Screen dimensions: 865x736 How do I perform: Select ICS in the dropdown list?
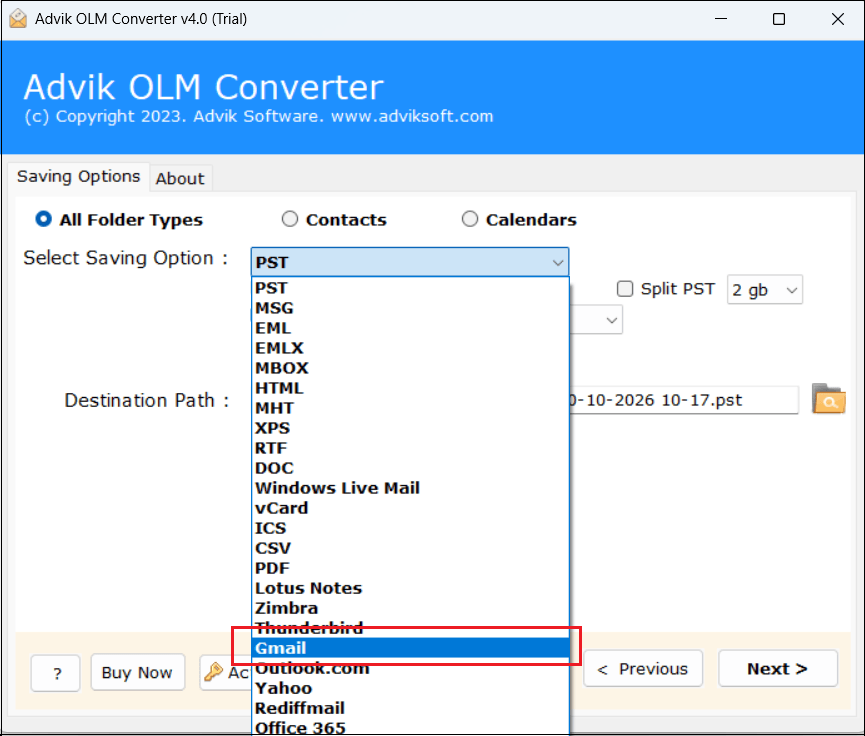pos(410,528)
